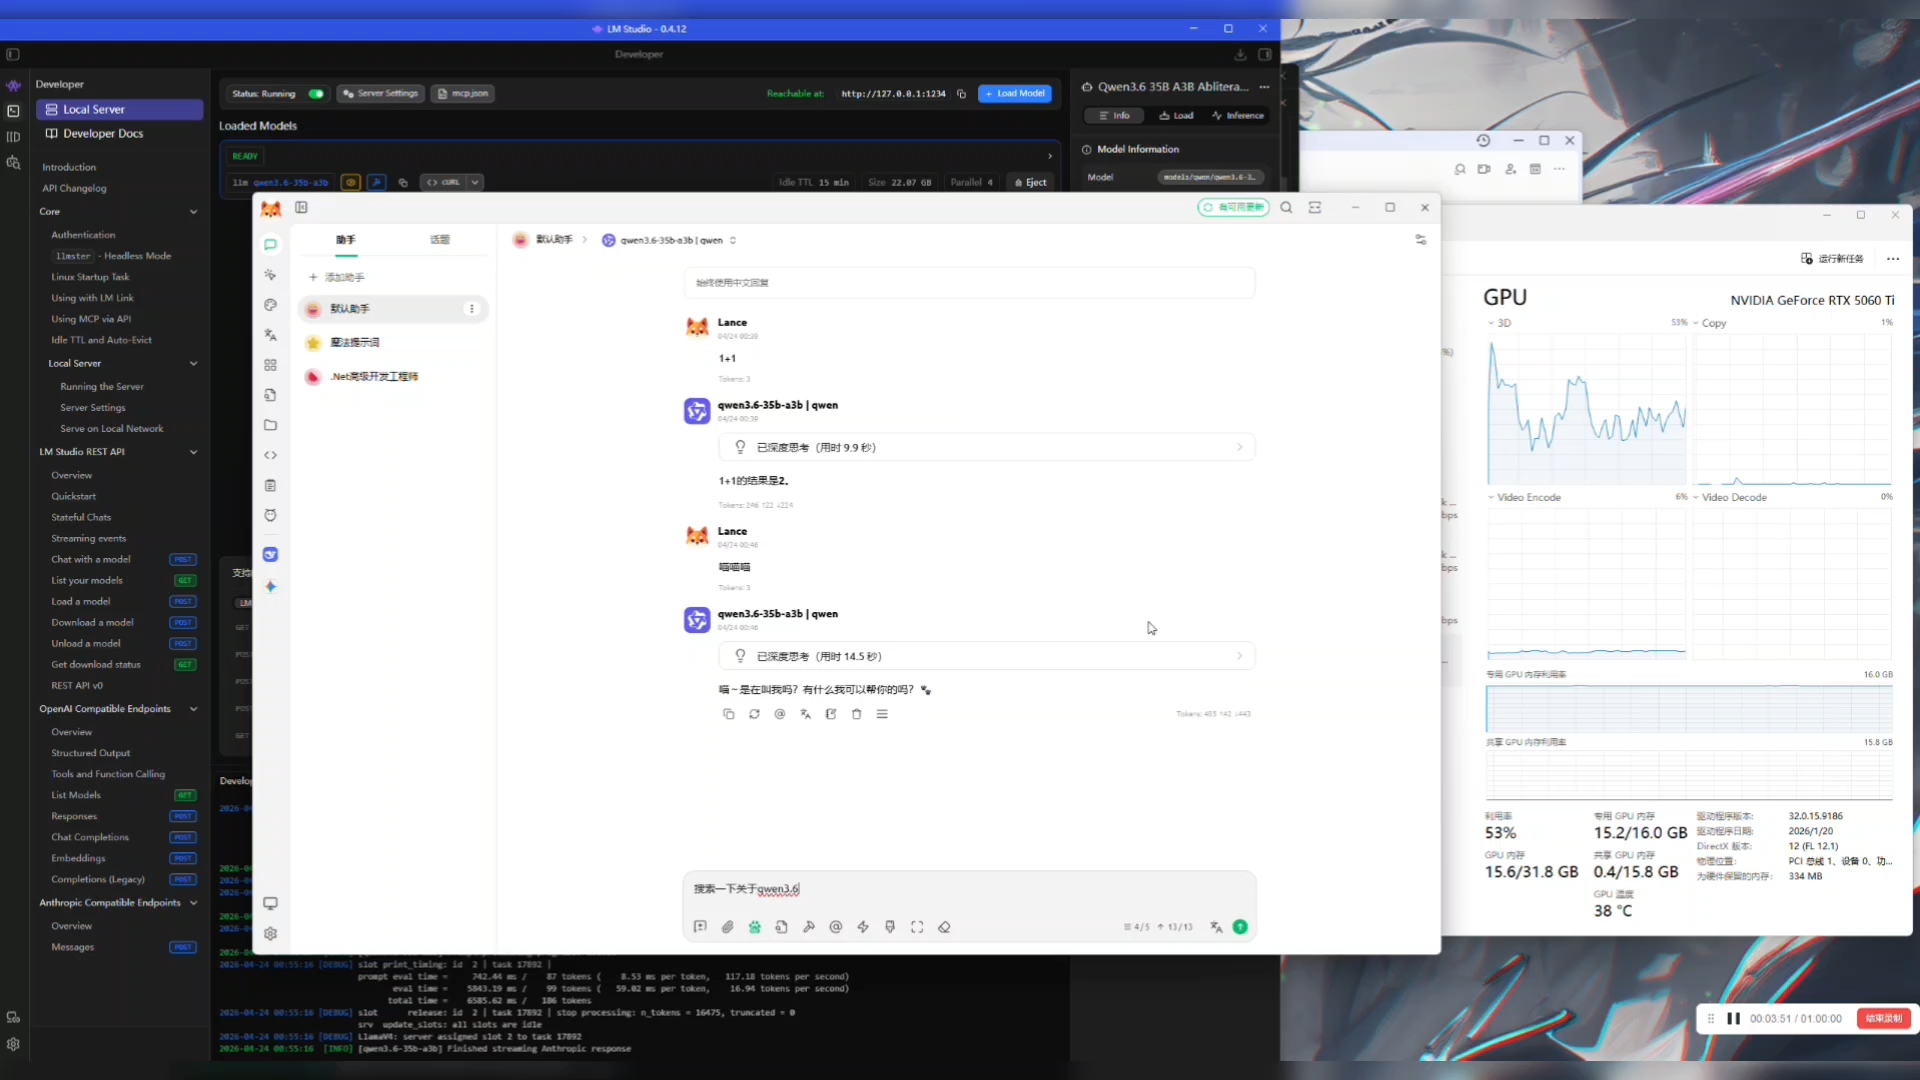Expand the first deep-thinking result box
Image resolution: width=1920 pixels, height=1080 pixels.
[986, 447]
